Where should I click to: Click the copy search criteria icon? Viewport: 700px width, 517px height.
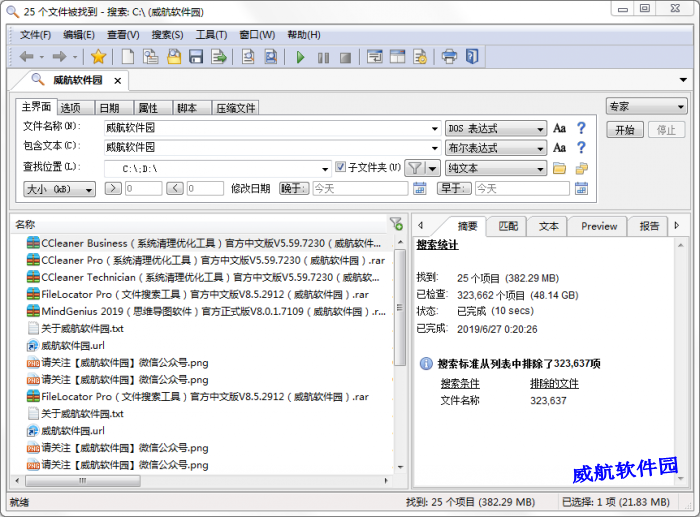(x=150, y=57)
